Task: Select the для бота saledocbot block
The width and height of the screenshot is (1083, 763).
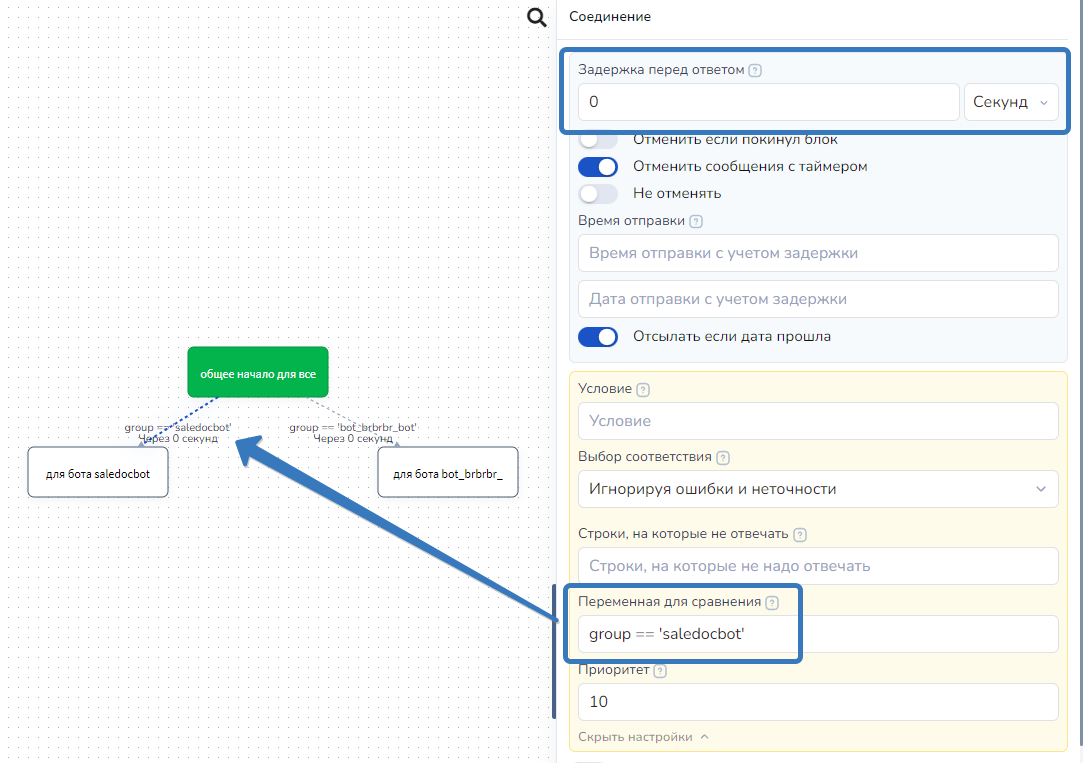Action: point(97,472)
